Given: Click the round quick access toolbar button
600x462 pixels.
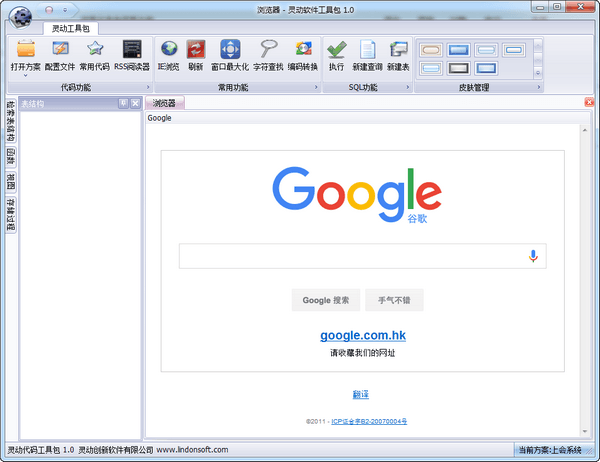Looking at the screenshot, I should pos(49,10).
